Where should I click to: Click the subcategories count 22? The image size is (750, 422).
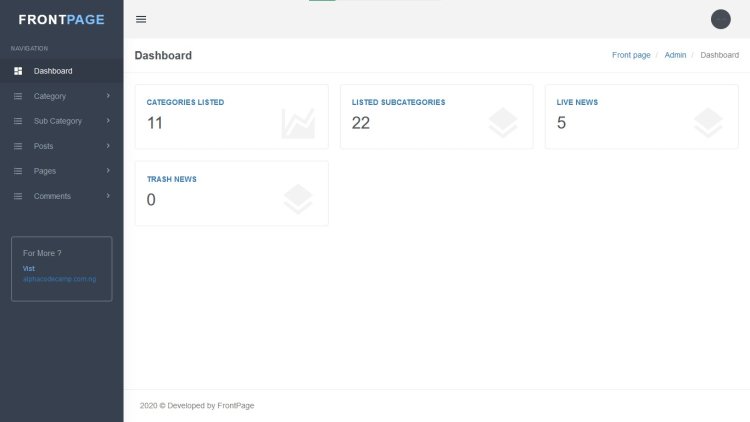tap(361, 123)
